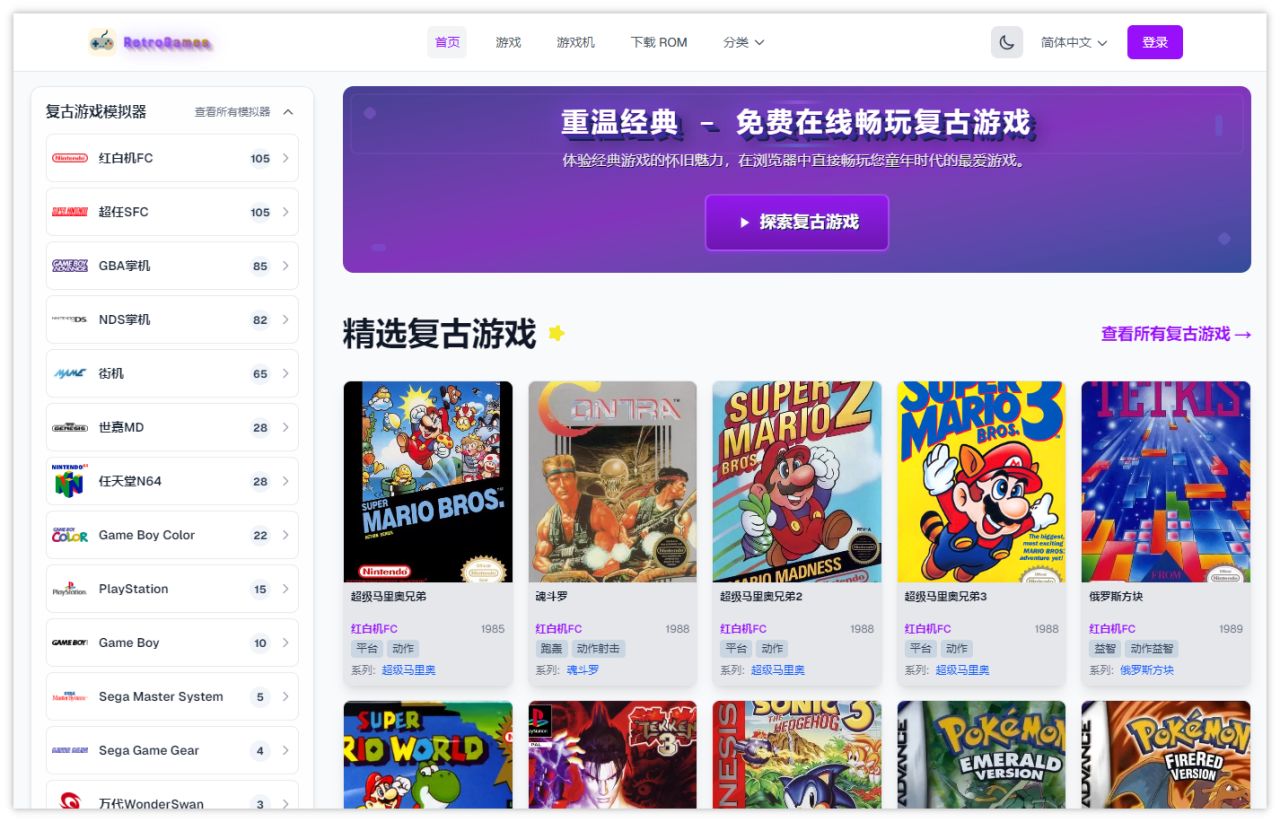Click the Game Boy Color logo icon

click(x=70, y=535)
